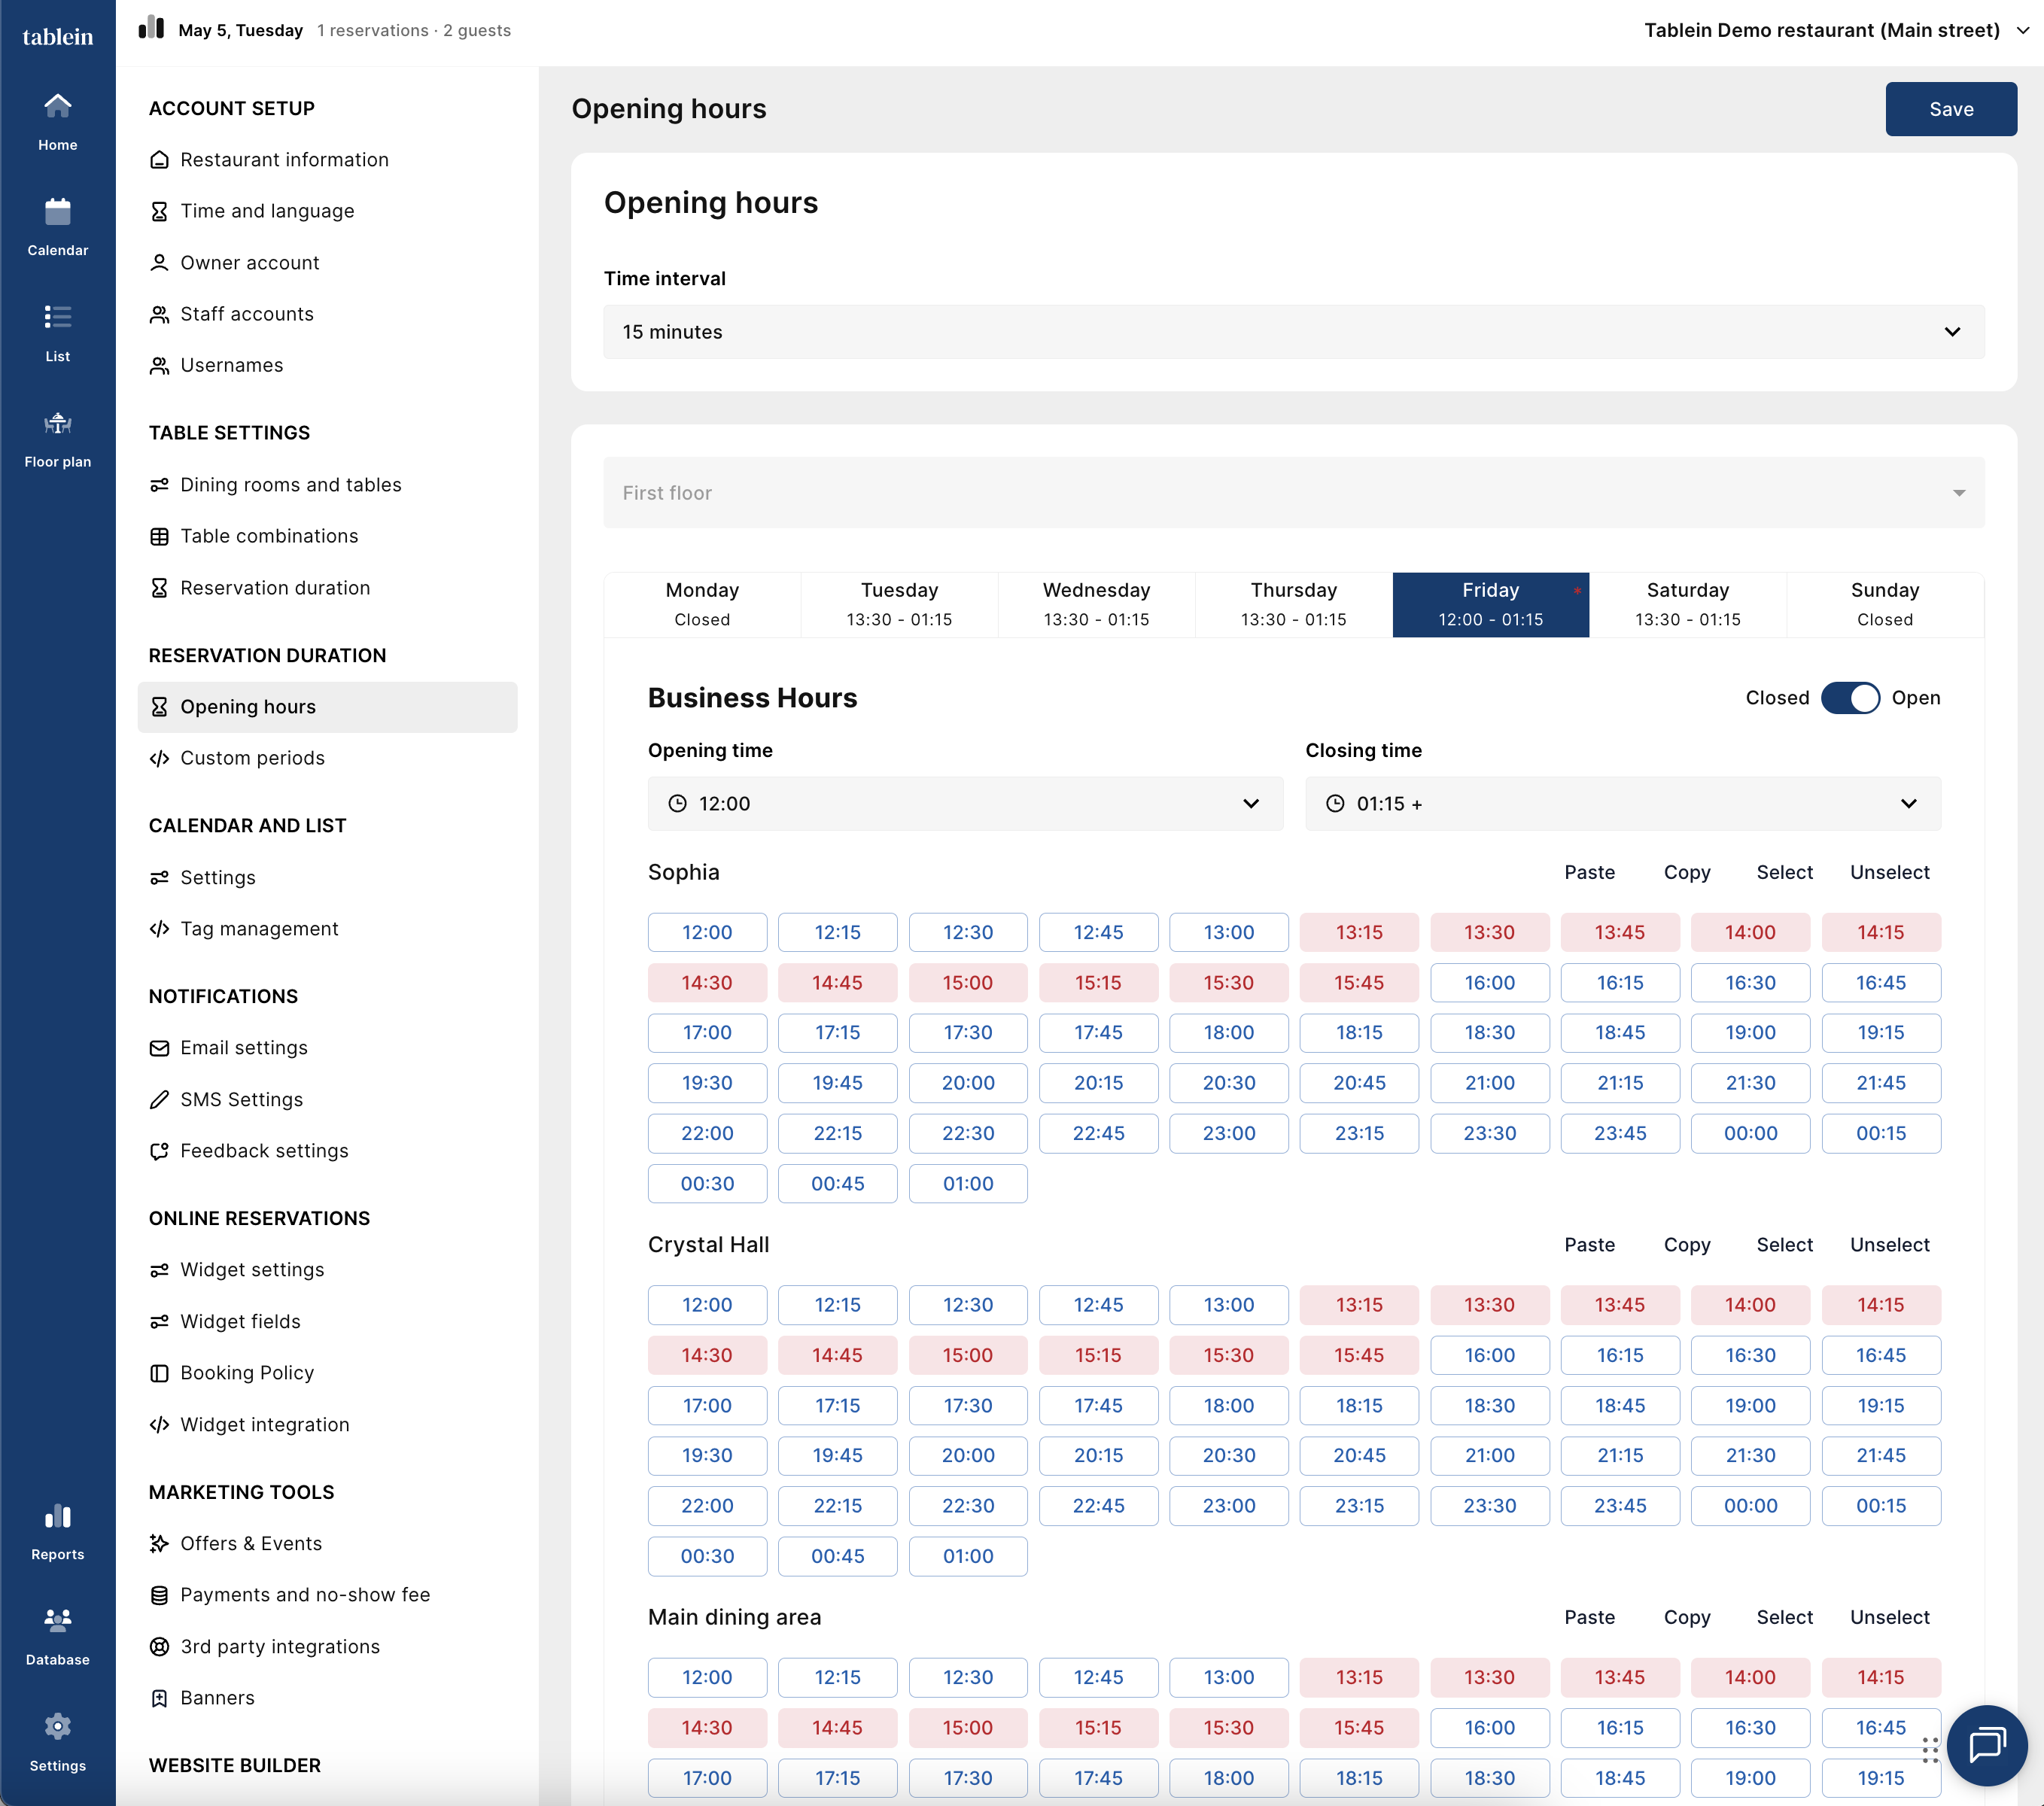Toggle the 15:00 slot in Main dining area
Viewport: 2044px width, 1806px height.
tap(968, 1727)
